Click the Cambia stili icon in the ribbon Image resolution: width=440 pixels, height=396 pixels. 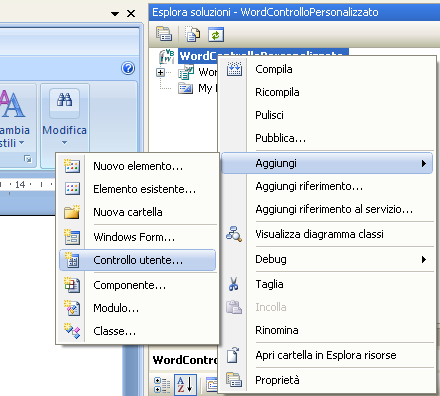point(13,103)
